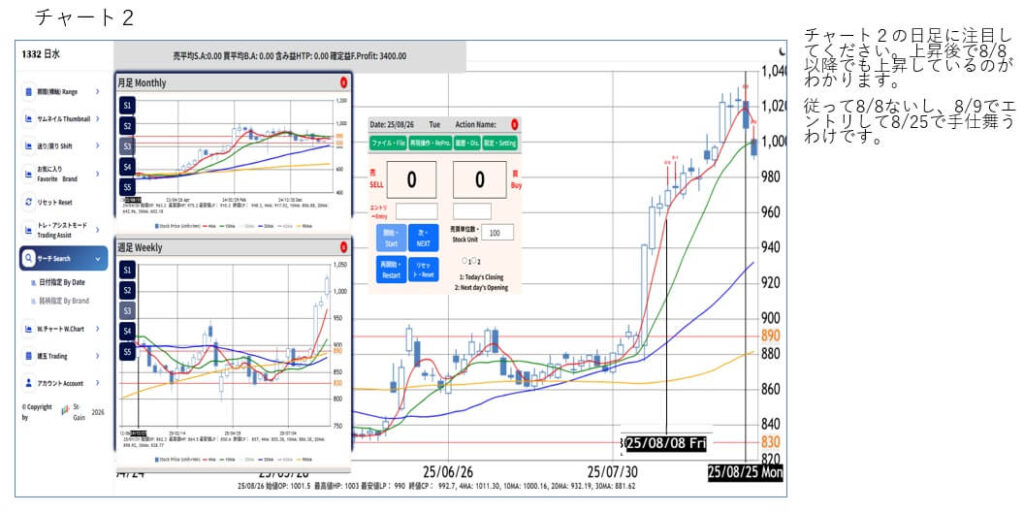Image resolution: width=1024 pixels, height=512 pixels.
Task: Expand the Trading Assist submenu
Action: tap(98, 229)
